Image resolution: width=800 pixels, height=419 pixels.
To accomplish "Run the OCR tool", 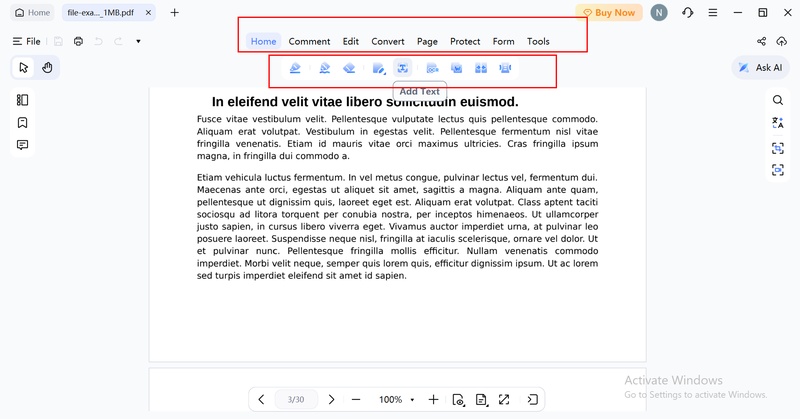I will 432,68.
